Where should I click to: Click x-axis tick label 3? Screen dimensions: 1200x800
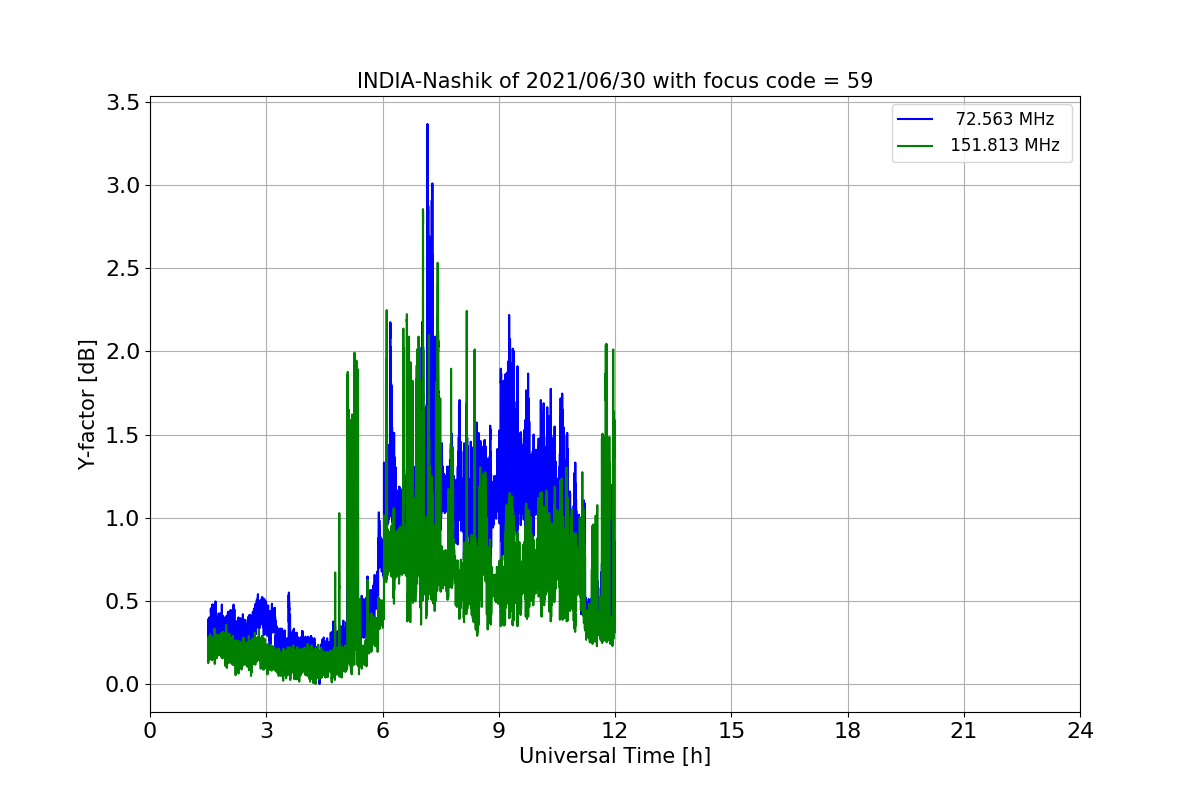pyautogui.click(x=266, y=731)
